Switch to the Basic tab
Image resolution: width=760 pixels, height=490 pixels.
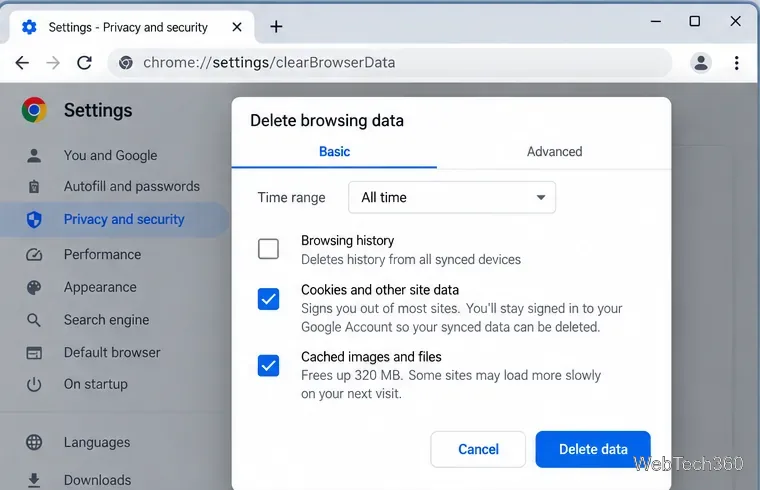(x=334, y=152)
